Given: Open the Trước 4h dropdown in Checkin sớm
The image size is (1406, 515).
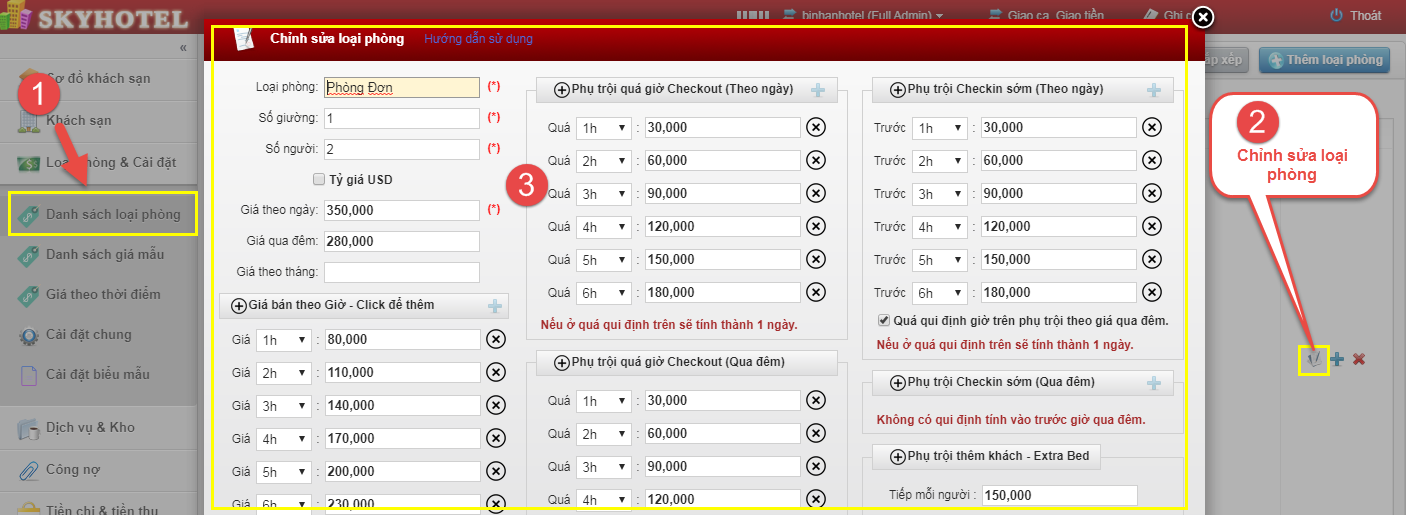Looking at the screenshot, I should pyautogui.click(x=940, y=226).
